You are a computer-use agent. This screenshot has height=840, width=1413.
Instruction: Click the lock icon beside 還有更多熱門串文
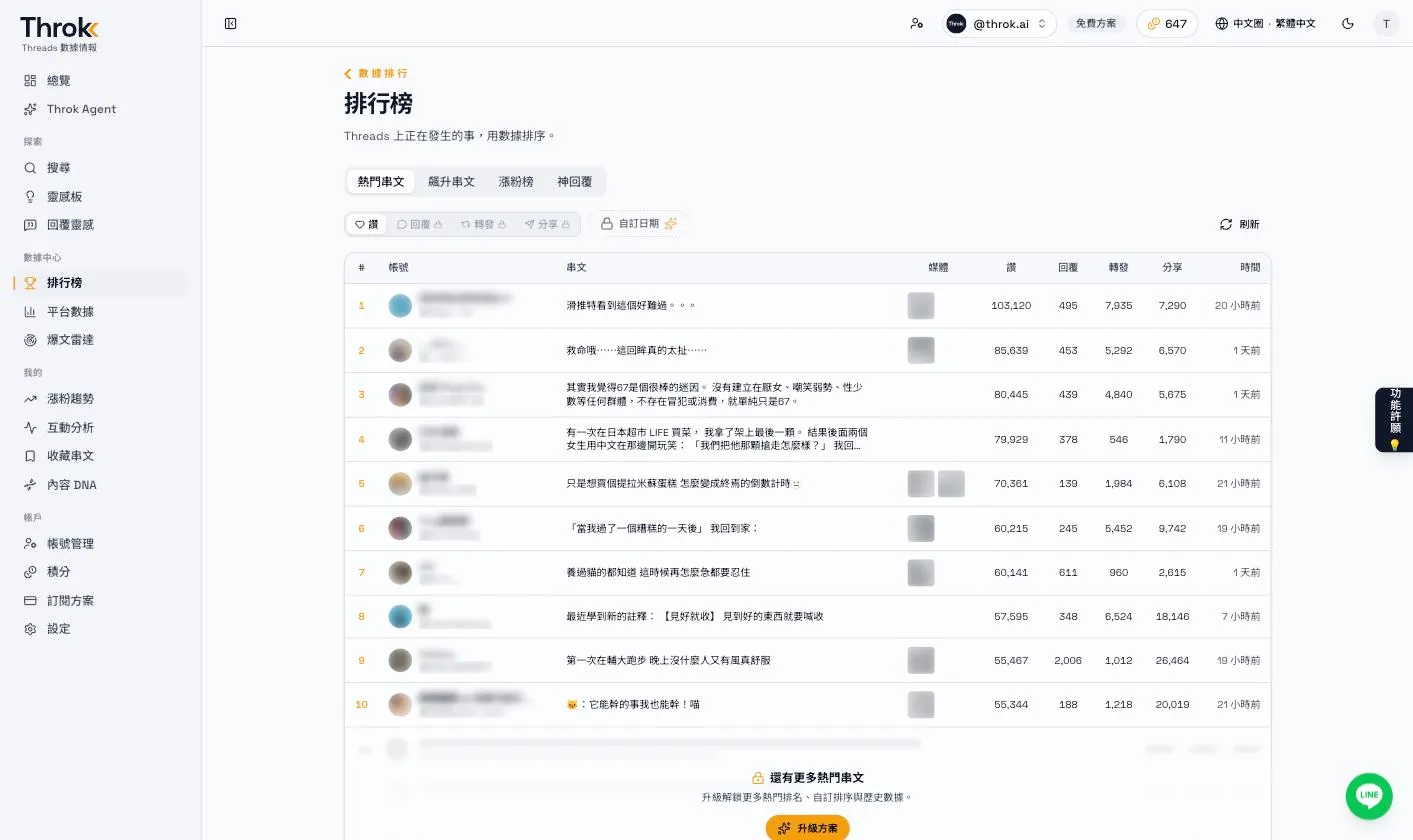click(758, 778)
